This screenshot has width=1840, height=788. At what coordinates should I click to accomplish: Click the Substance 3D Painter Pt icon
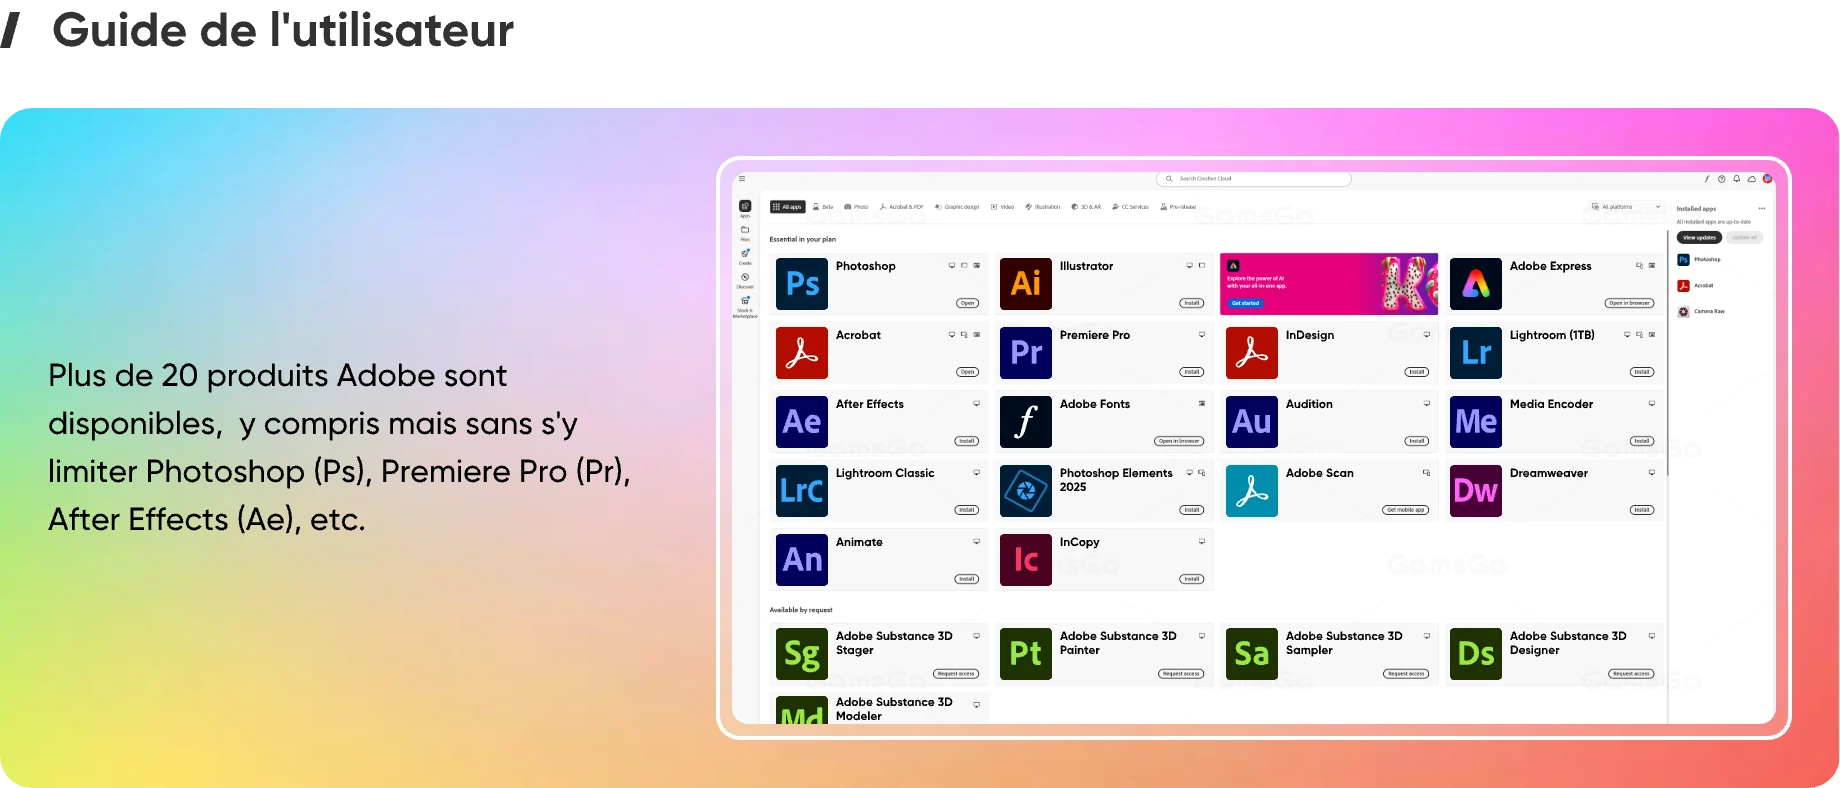[x=1026, y=654]
